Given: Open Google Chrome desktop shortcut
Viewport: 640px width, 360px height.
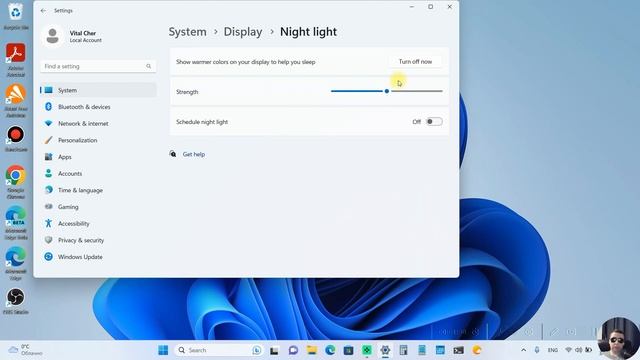Looking at the screenshot, I should click(x=16, y=182).
